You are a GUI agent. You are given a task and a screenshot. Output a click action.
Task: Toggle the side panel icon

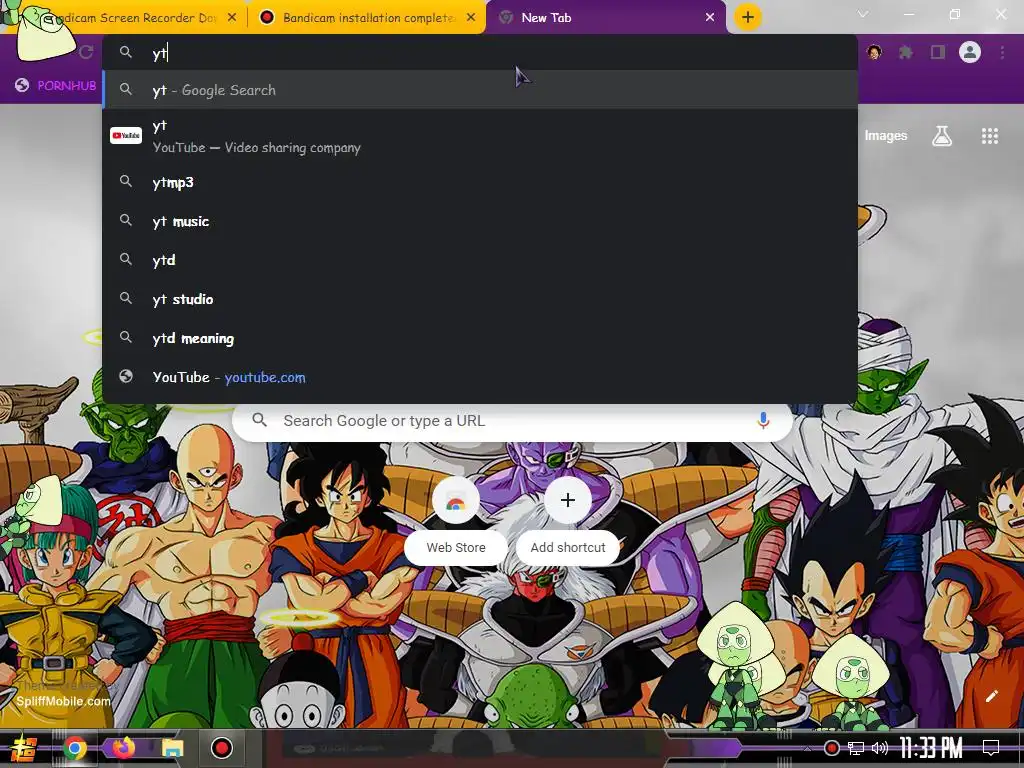tap(938, 52)
